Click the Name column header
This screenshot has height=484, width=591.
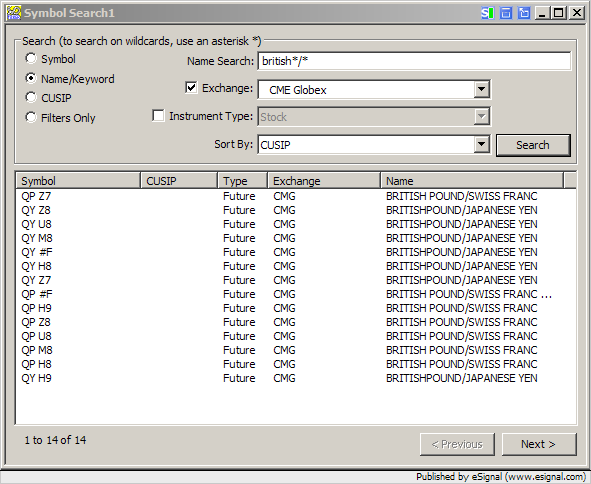point(472,181)
